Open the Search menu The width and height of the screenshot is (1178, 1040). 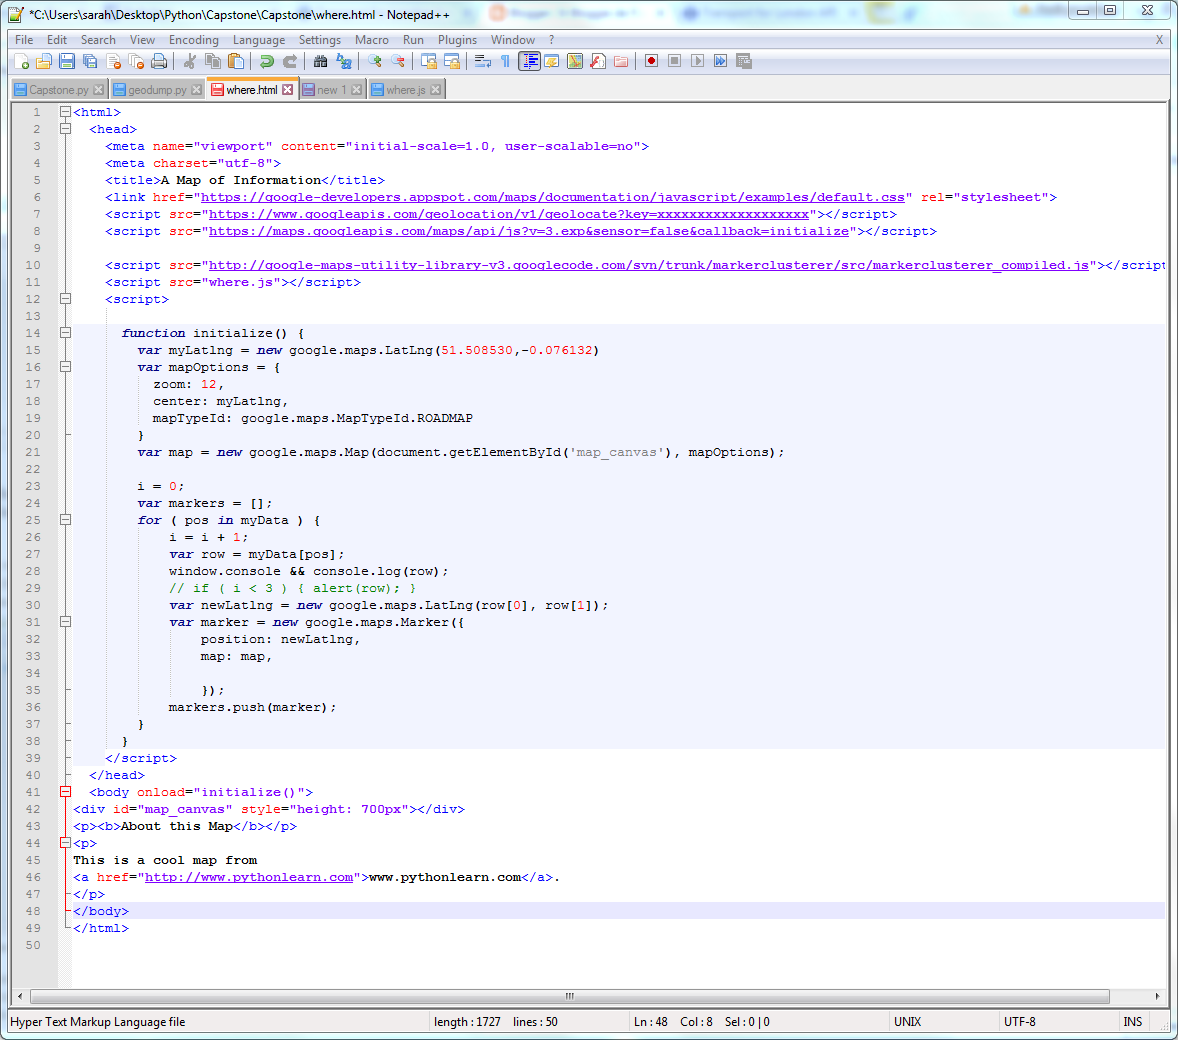98,40
